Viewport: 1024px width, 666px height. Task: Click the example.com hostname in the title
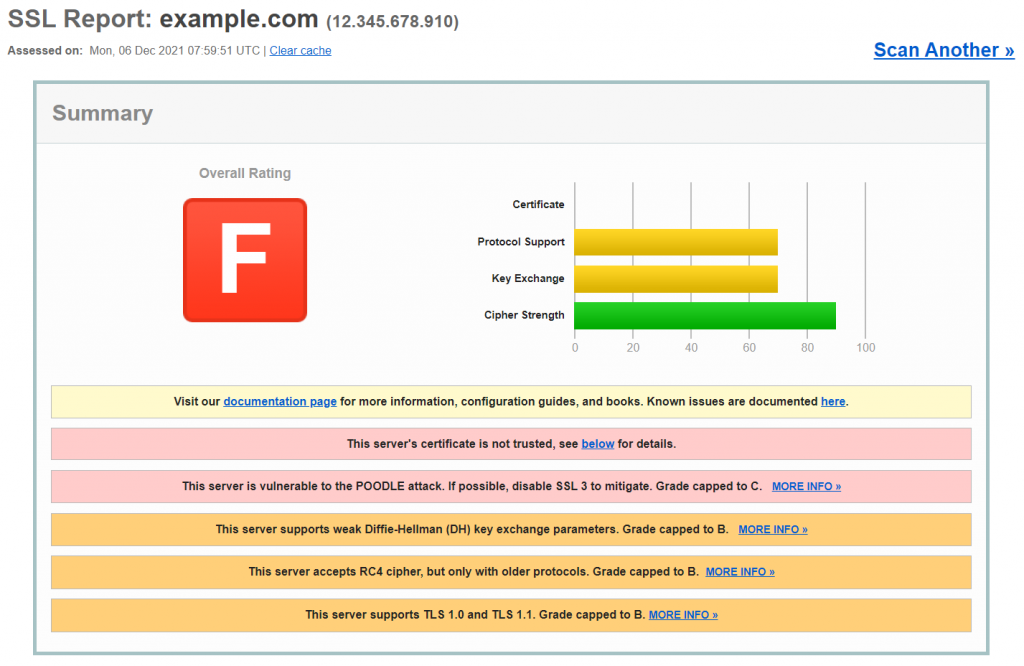[x=239, y=19]
